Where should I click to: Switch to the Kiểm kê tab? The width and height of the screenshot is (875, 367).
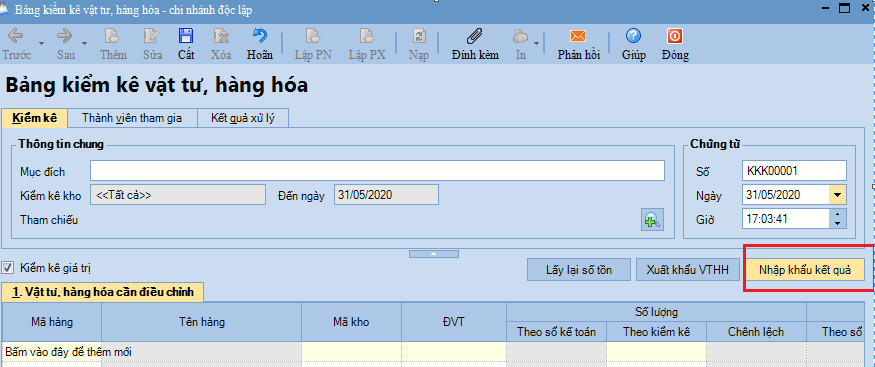coord(35,118)
